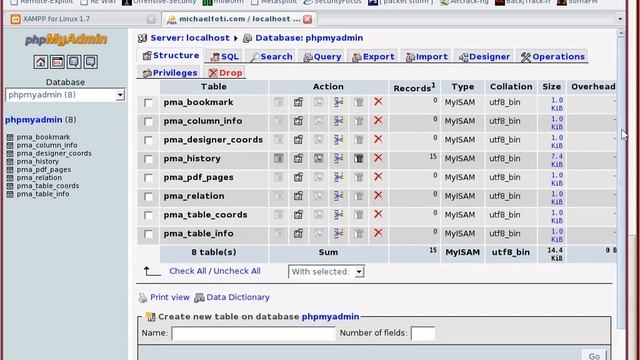Insert icon for pma_relation row

338,196
